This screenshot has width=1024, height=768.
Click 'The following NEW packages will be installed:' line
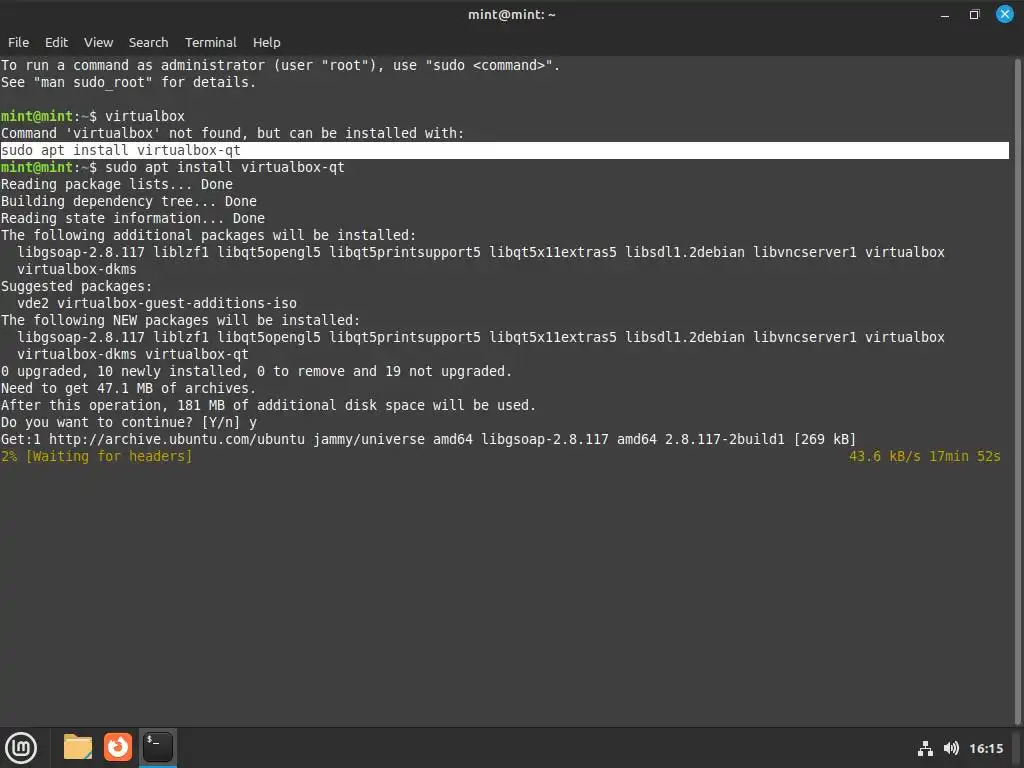[x=180, y=320]
